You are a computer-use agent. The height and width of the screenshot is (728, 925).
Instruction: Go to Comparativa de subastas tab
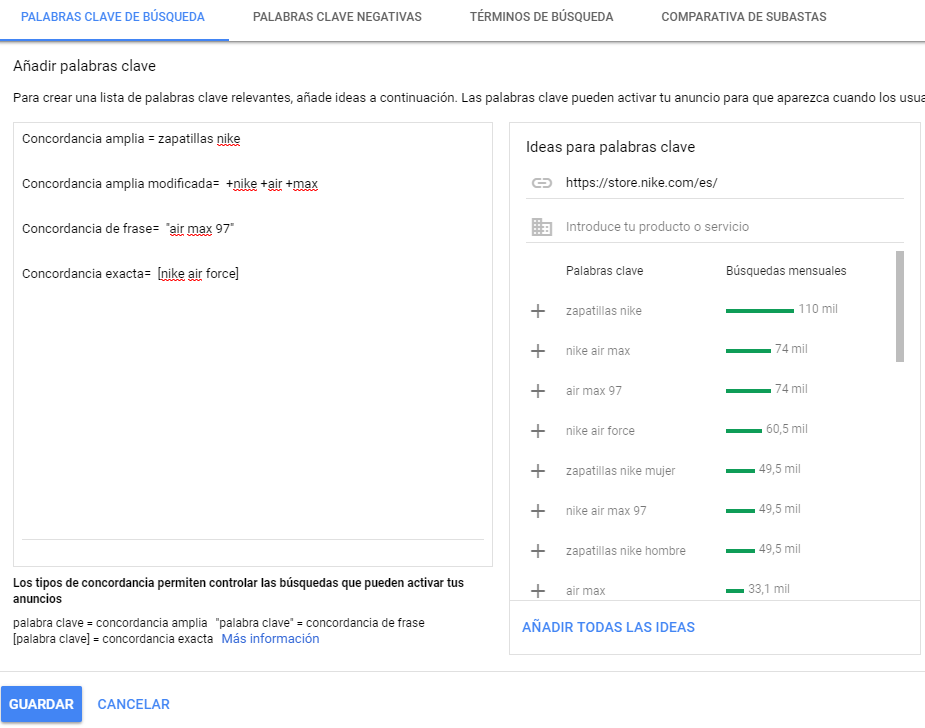pos(743,17)
